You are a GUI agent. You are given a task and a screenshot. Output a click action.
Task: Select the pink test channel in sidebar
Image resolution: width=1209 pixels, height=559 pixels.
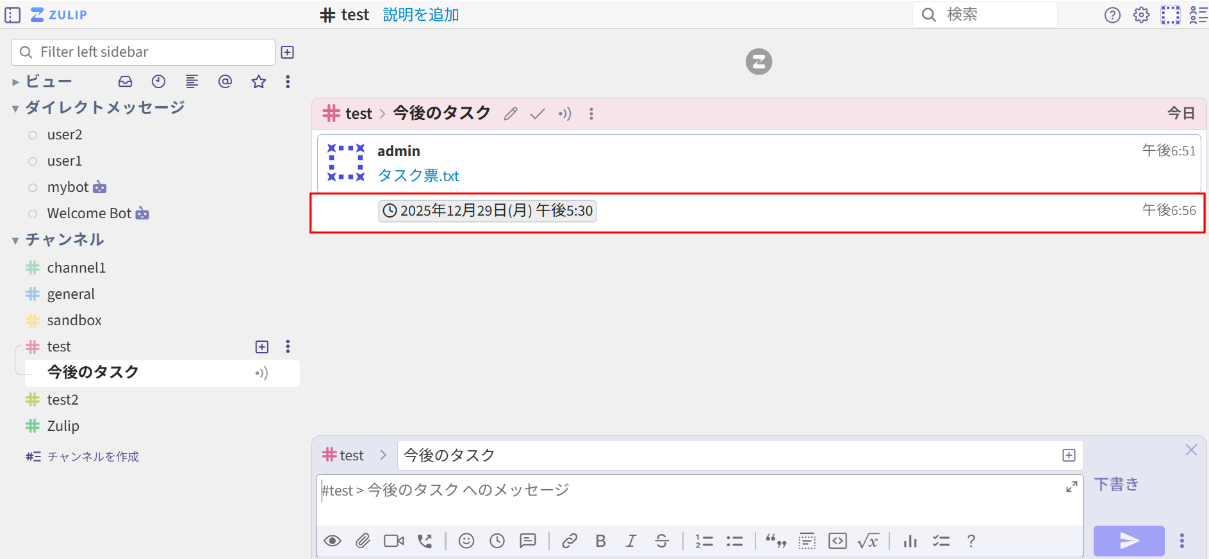(x=59, y=347)
